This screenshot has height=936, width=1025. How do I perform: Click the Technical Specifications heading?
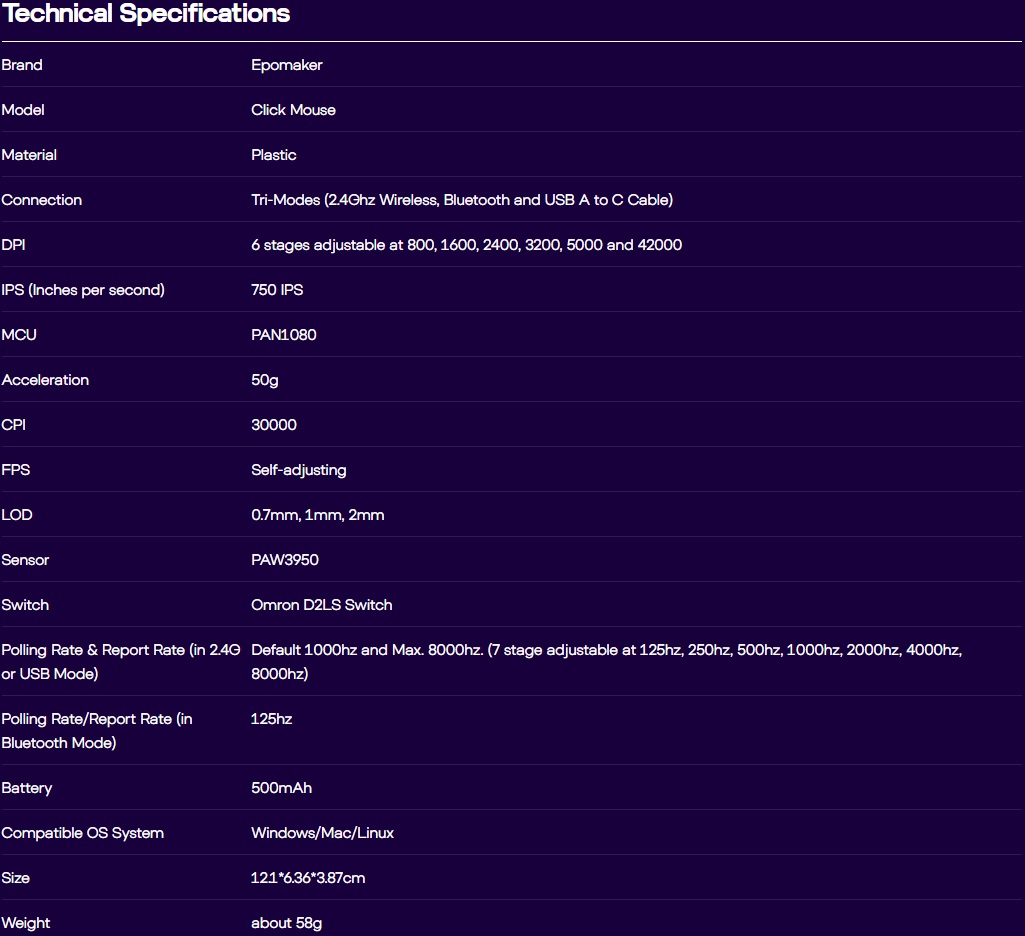coord(146,14)
